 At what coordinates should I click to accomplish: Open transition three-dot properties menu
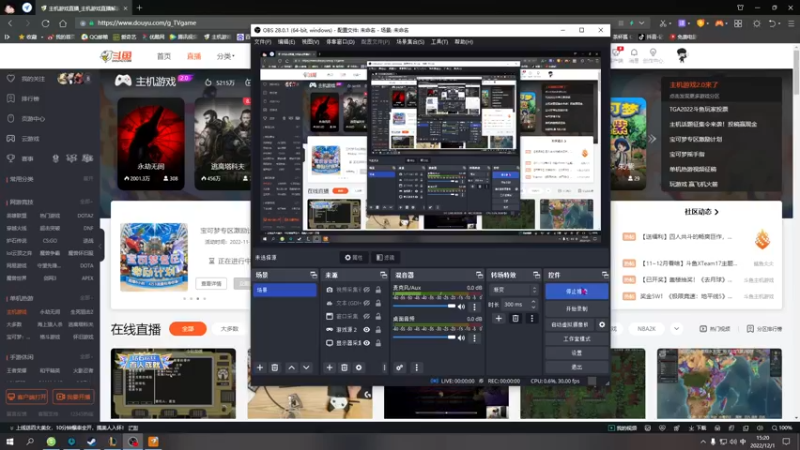pos(532,318)
